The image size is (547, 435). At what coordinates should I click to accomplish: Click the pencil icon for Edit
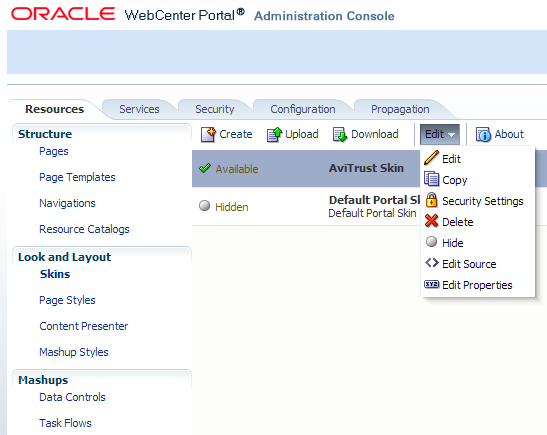[432, 158]
